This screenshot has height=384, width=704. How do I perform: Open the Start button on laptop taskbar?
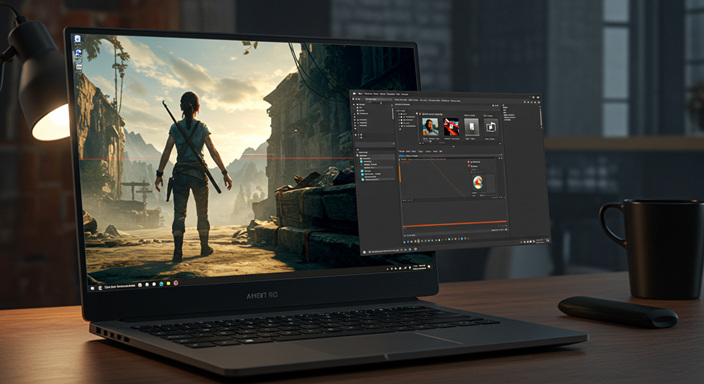(x=92, y=288)
